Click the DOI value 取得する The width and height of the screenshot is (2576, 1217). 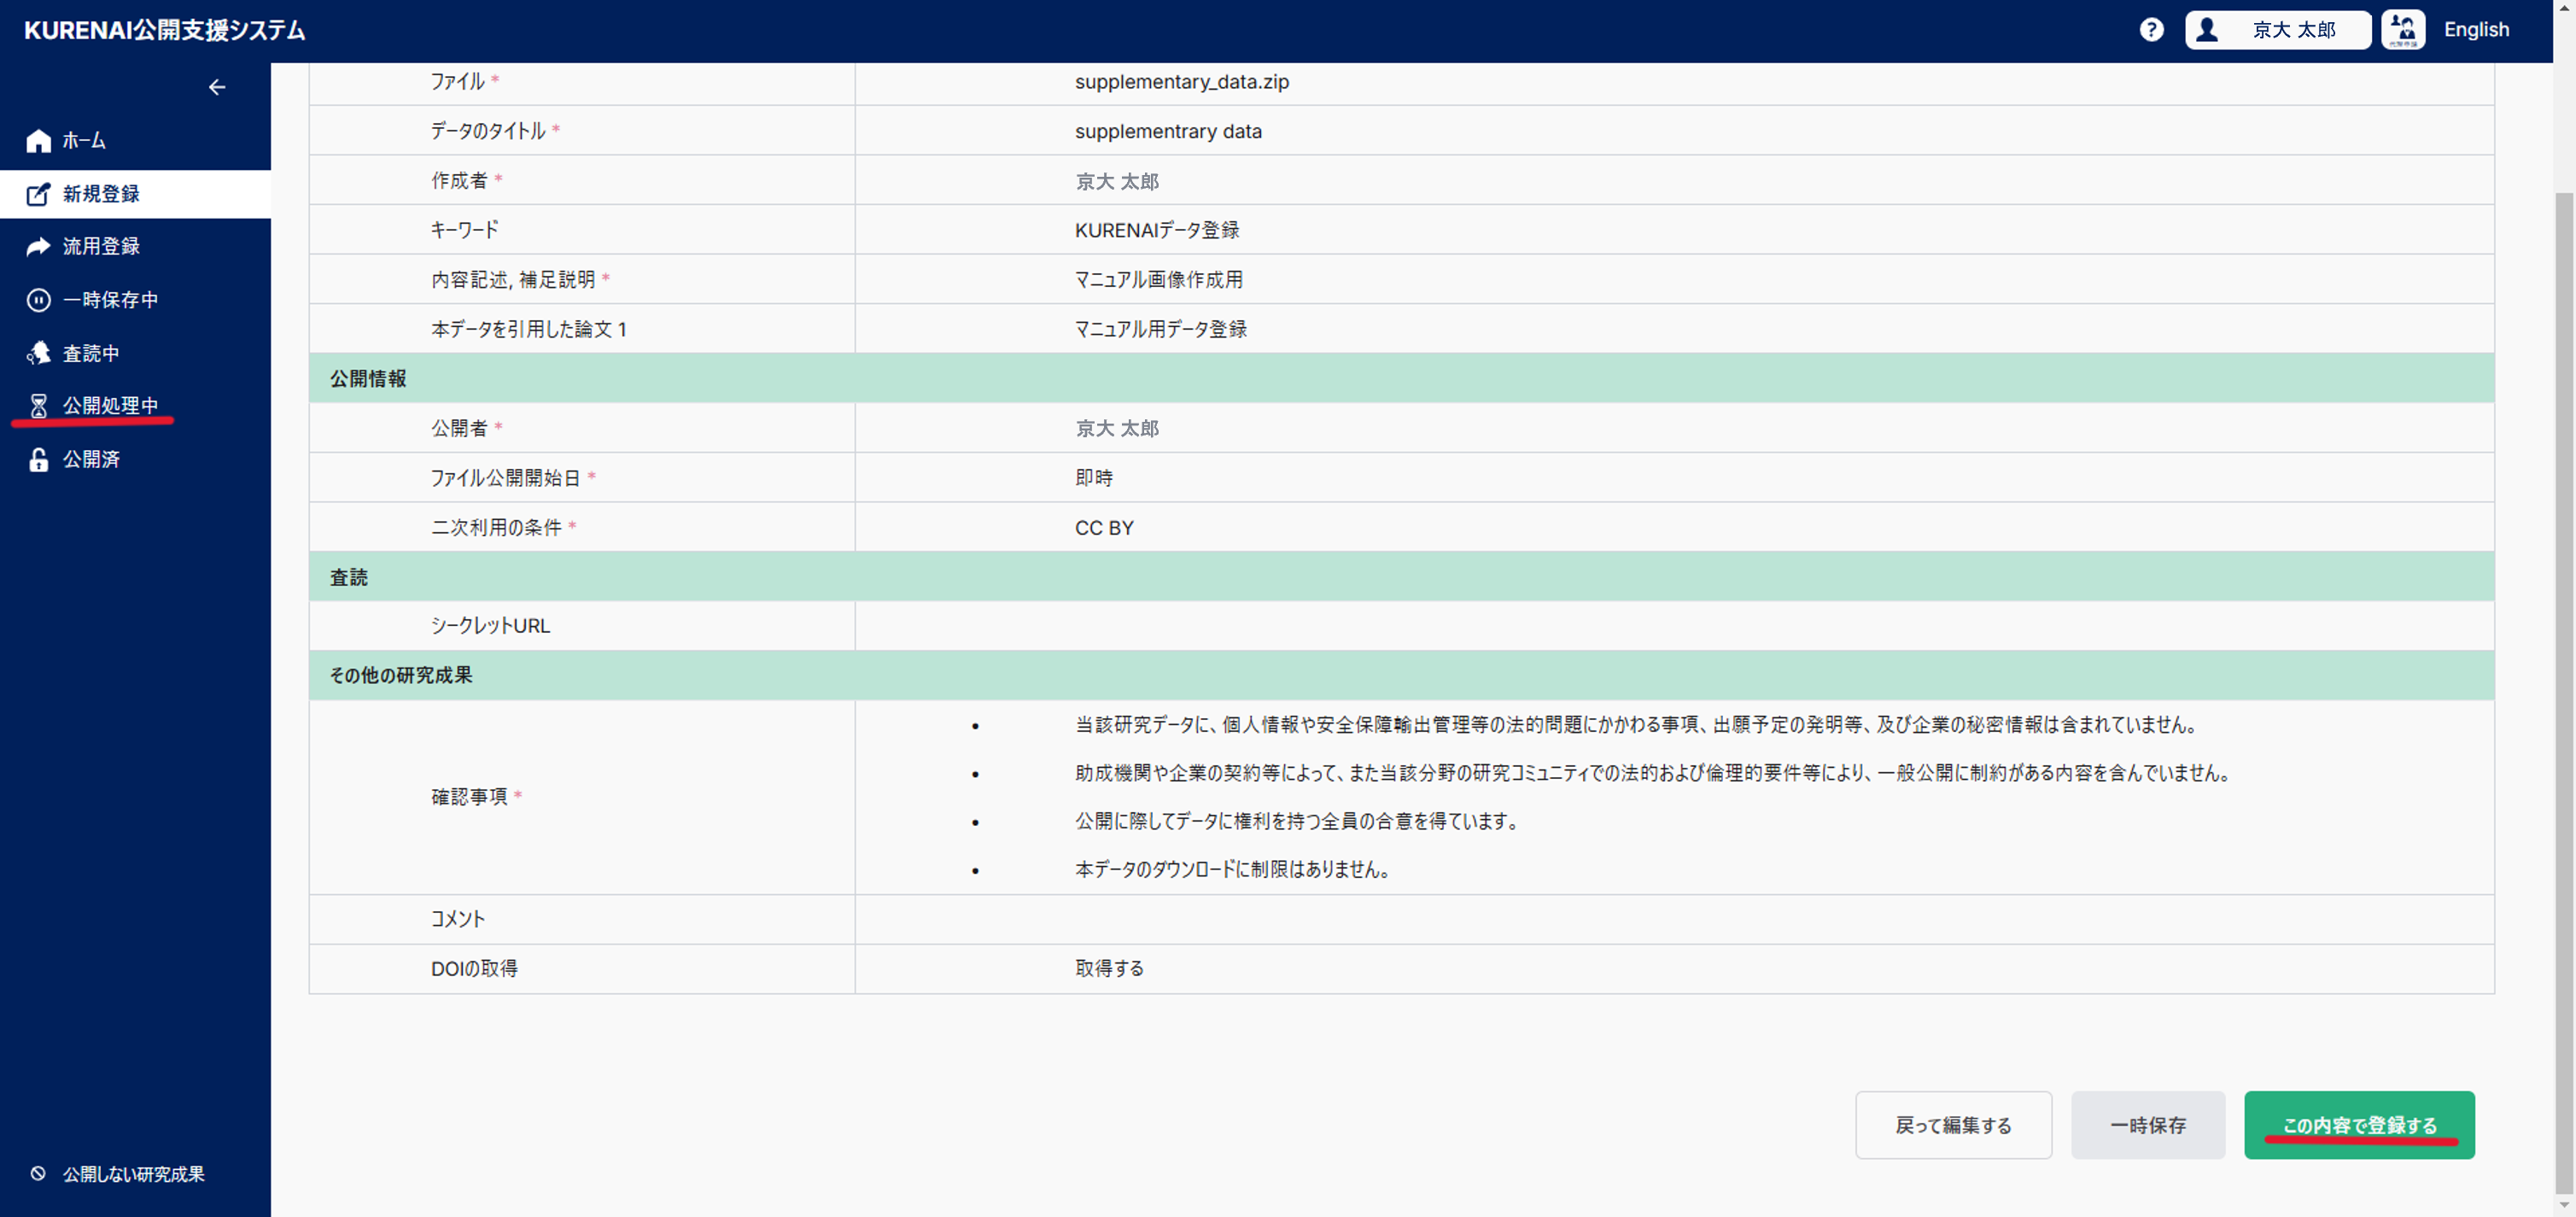pos(1109,969)
